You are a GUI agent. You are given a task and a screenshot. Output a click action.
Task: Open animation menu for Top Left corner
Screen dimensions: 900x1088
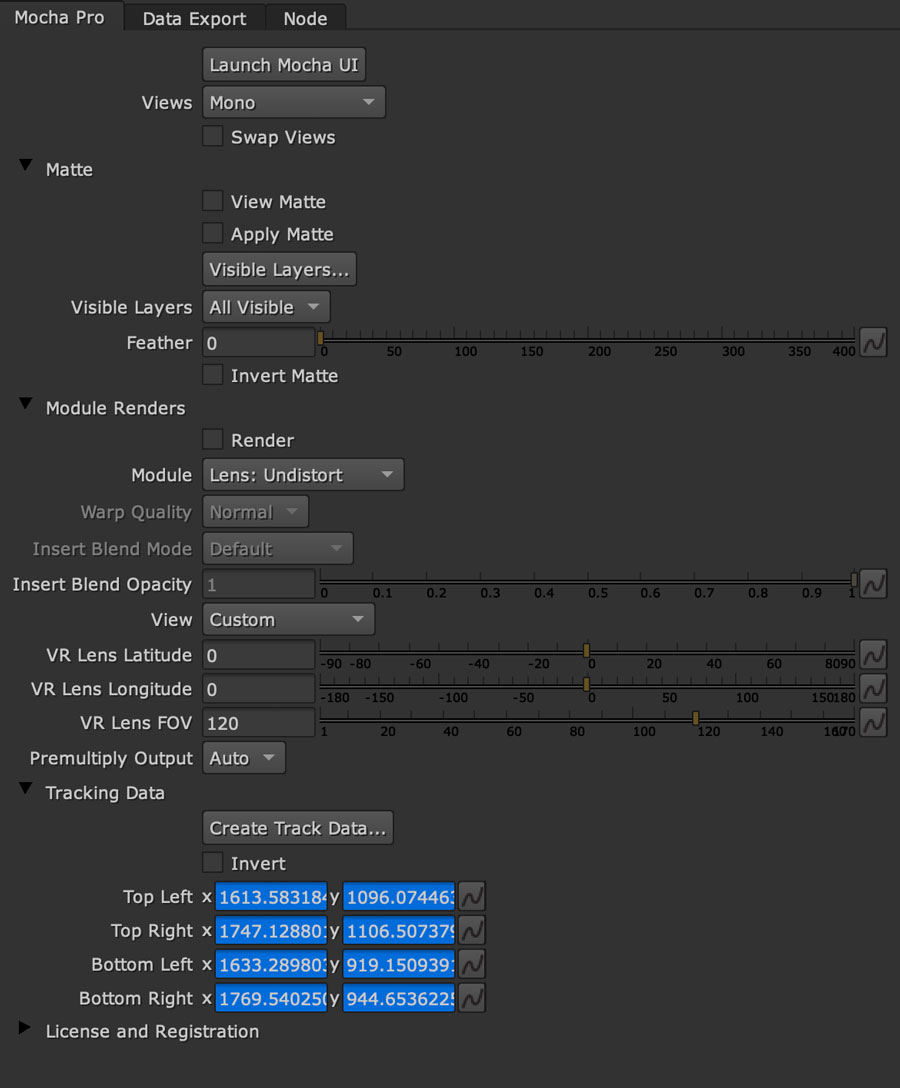pos(472,896)
